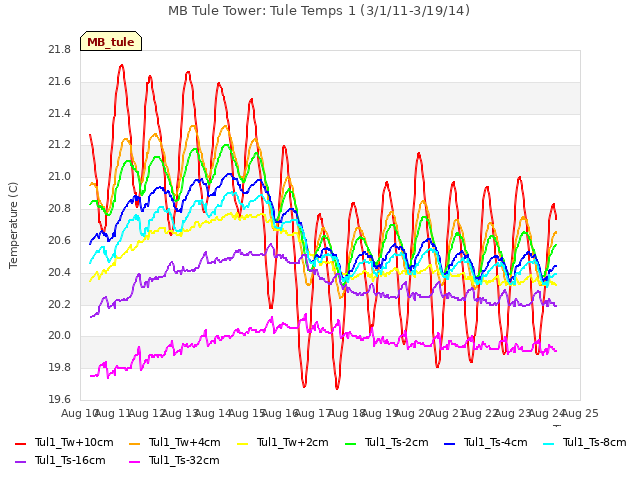640x480 pixels.
Task: Click the 21.4 y-axis tick label
Action: click(x=60, y=113)
